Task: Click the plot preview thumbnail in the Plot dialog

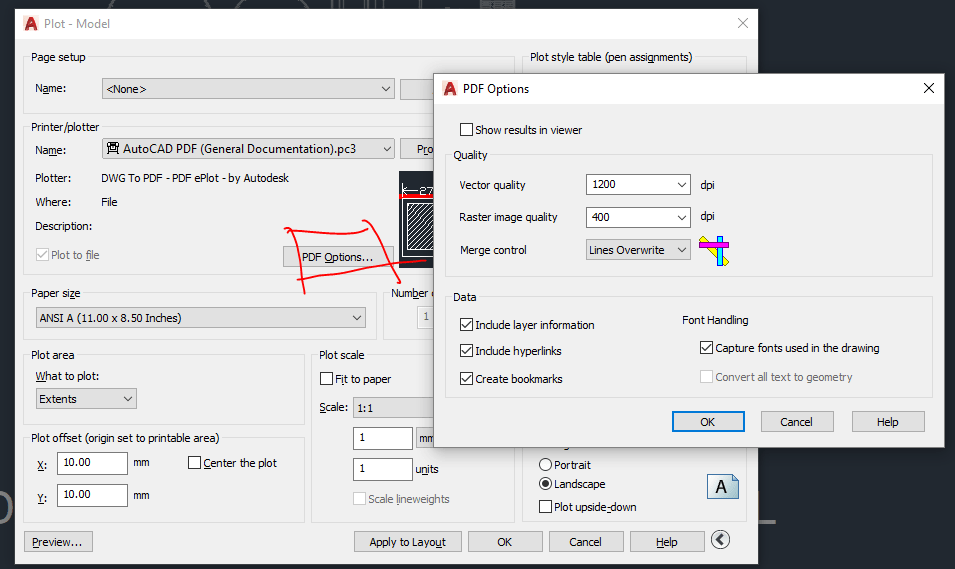Action: (416, 219)
